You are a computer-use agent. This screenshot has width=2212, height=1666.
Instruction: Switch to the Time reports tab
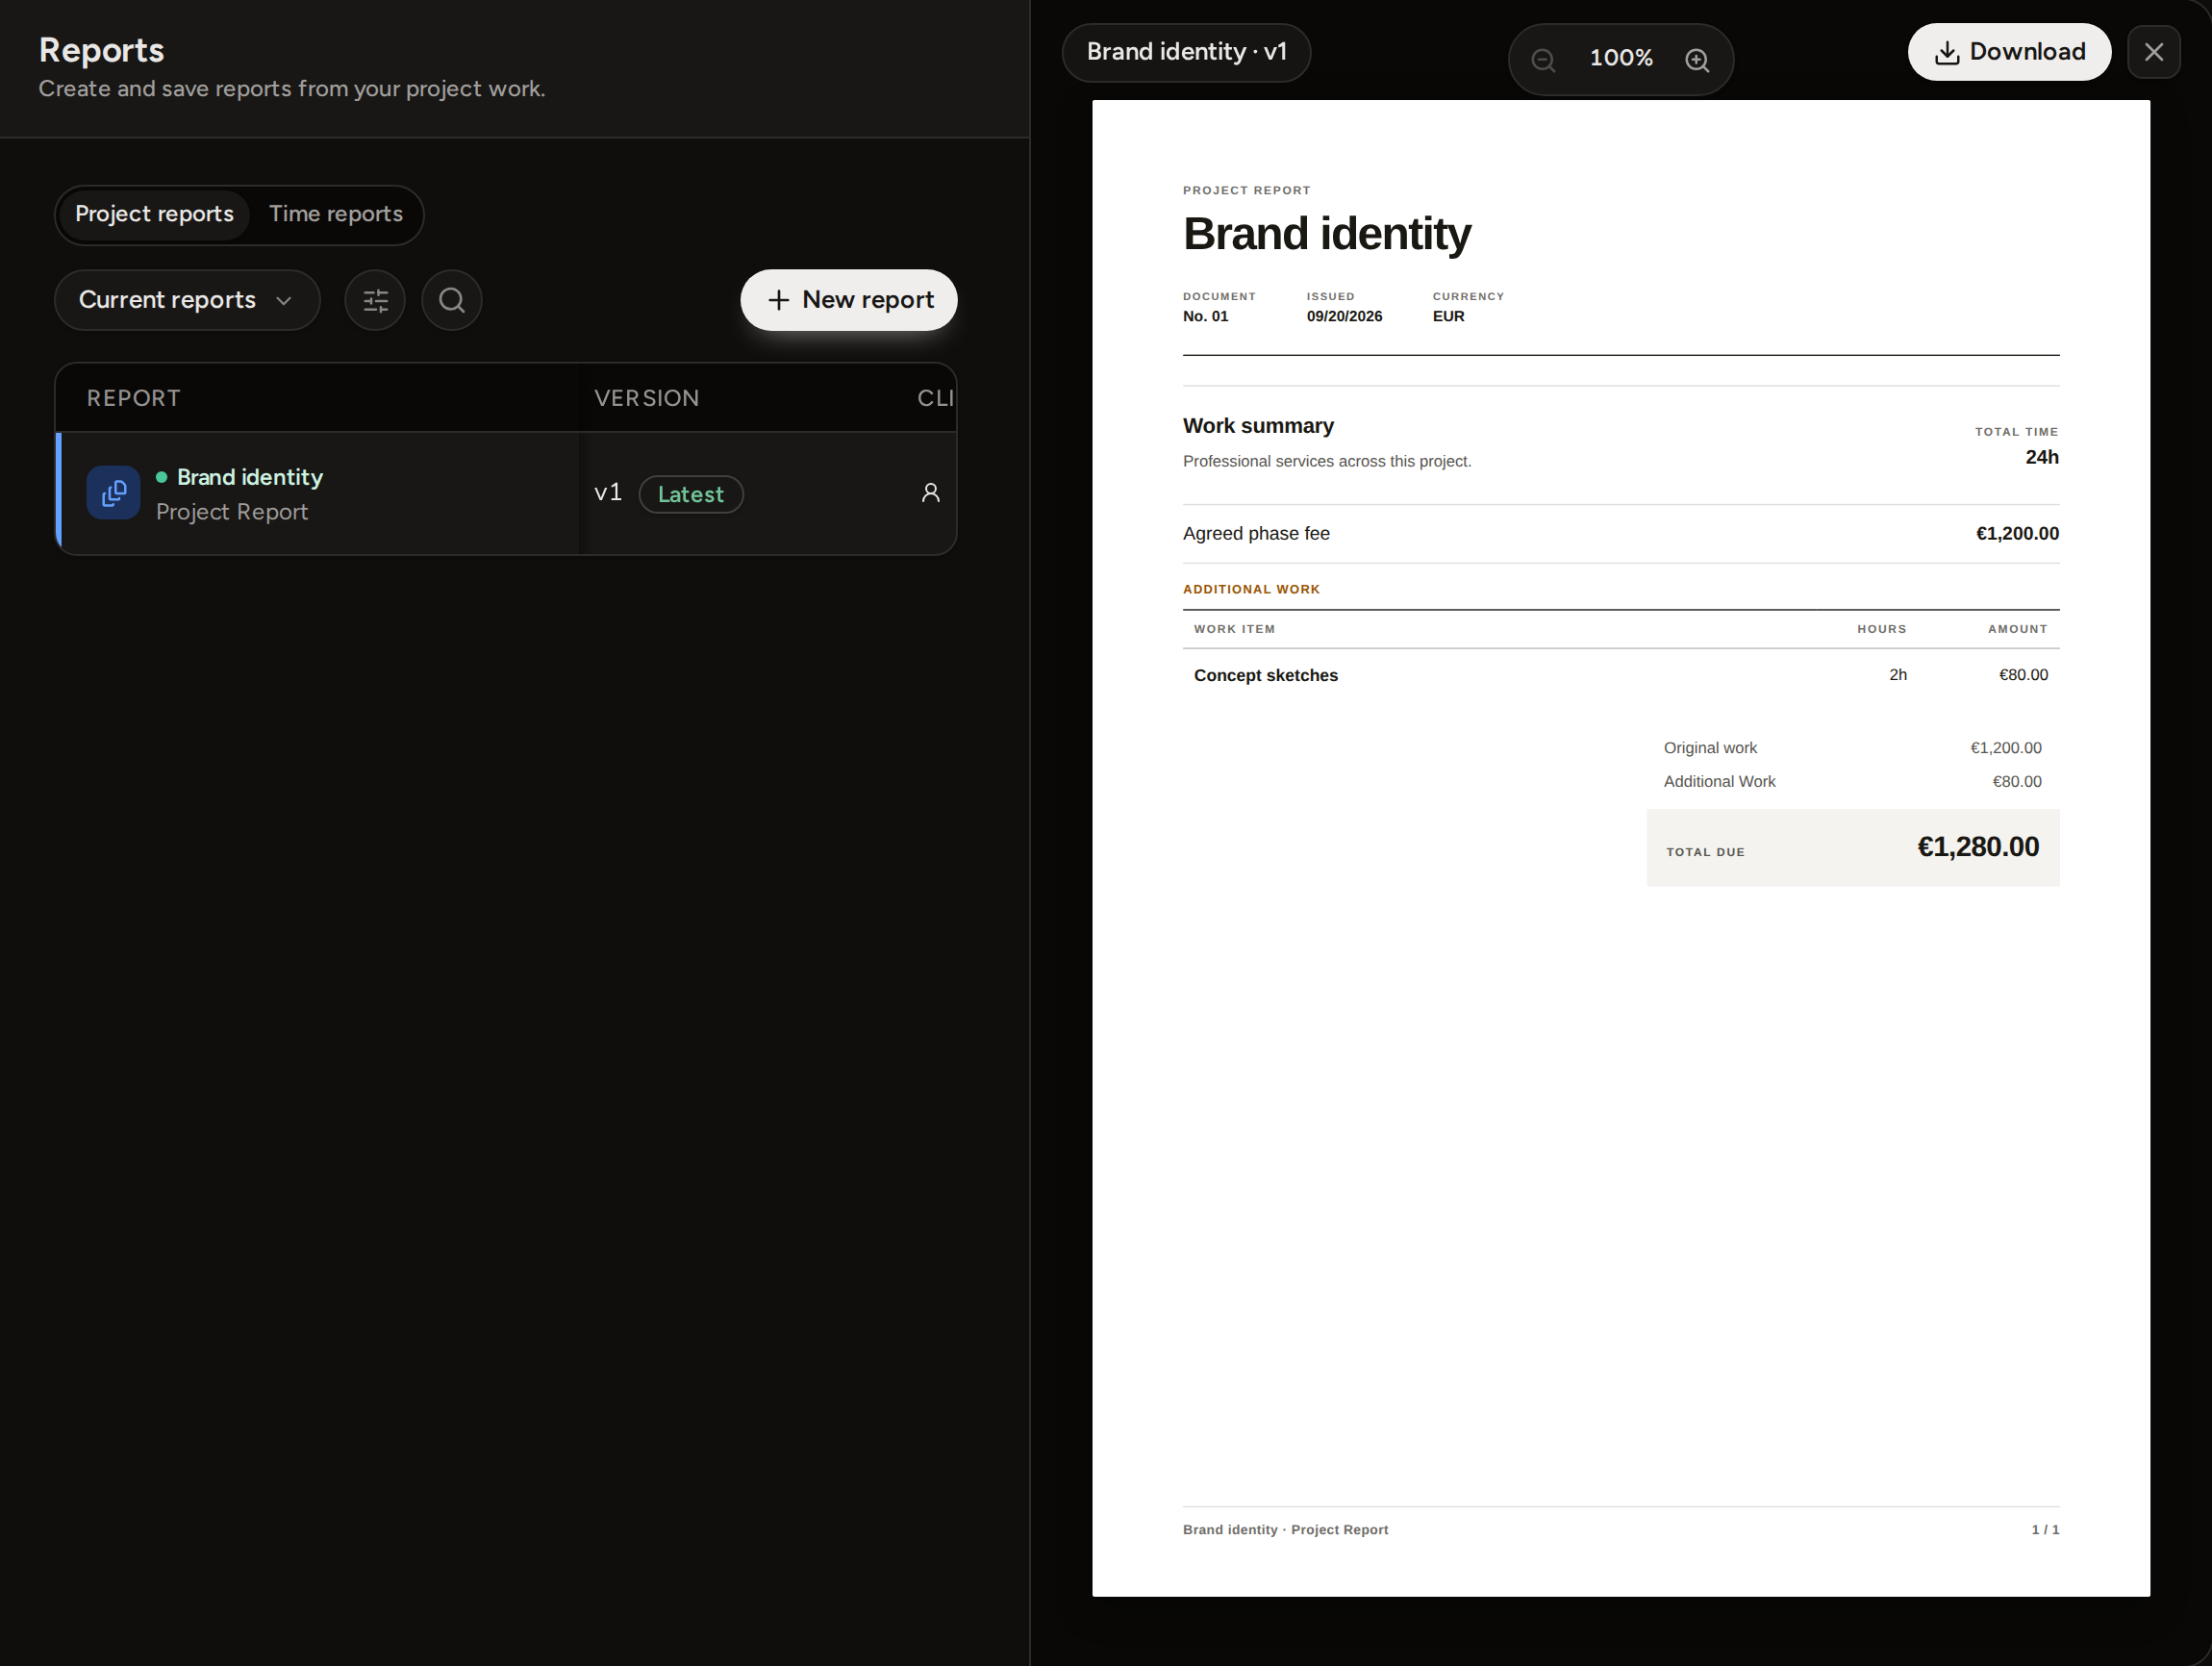click(336, 214)
